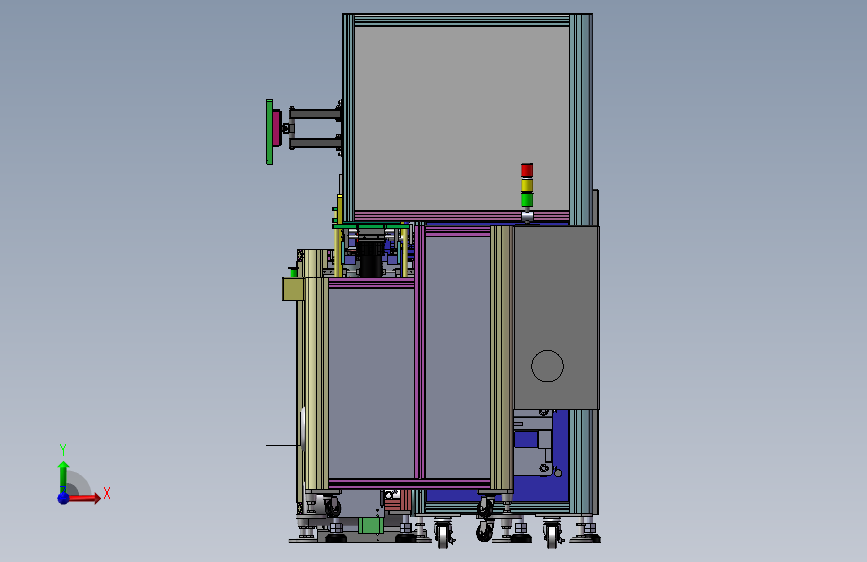867x562 pixels.
Task: Select the yellow segment of the signal tower
Action: [527, 185]
